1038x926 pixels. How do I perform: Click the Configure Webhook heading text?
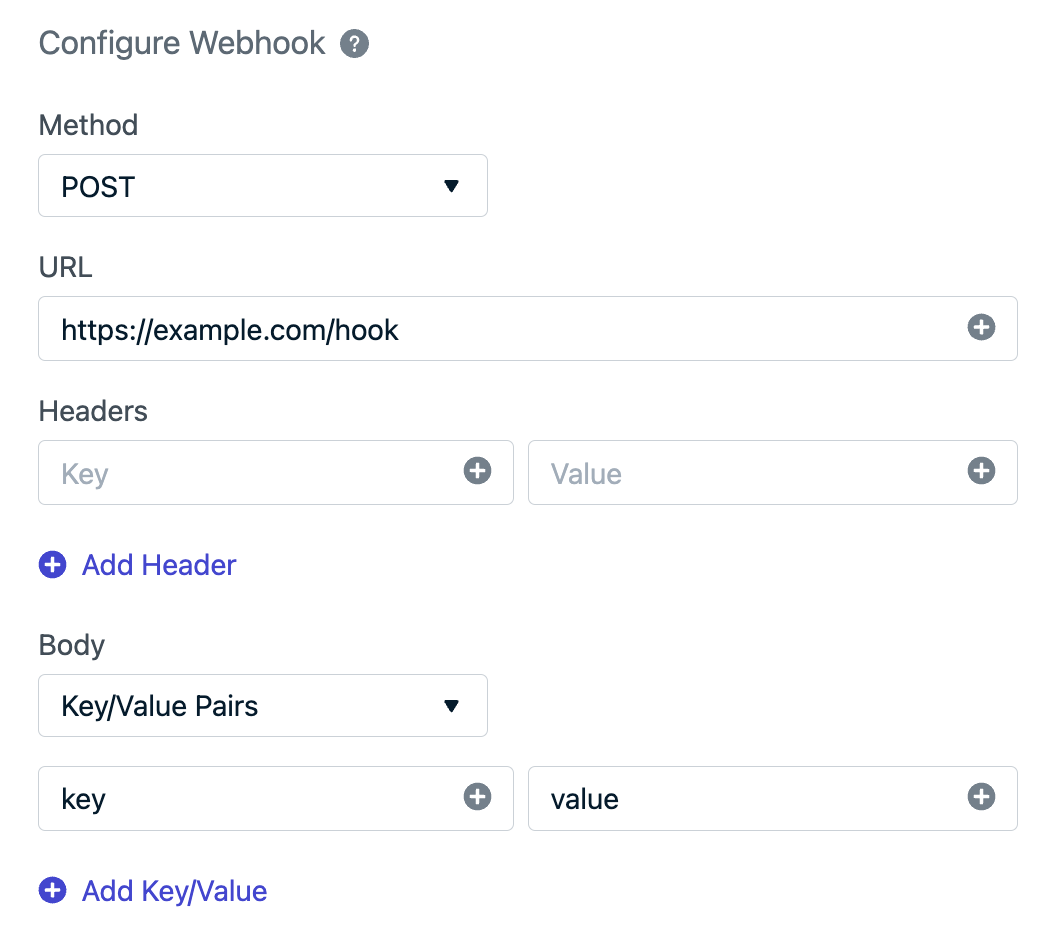[x=182, y=44]
